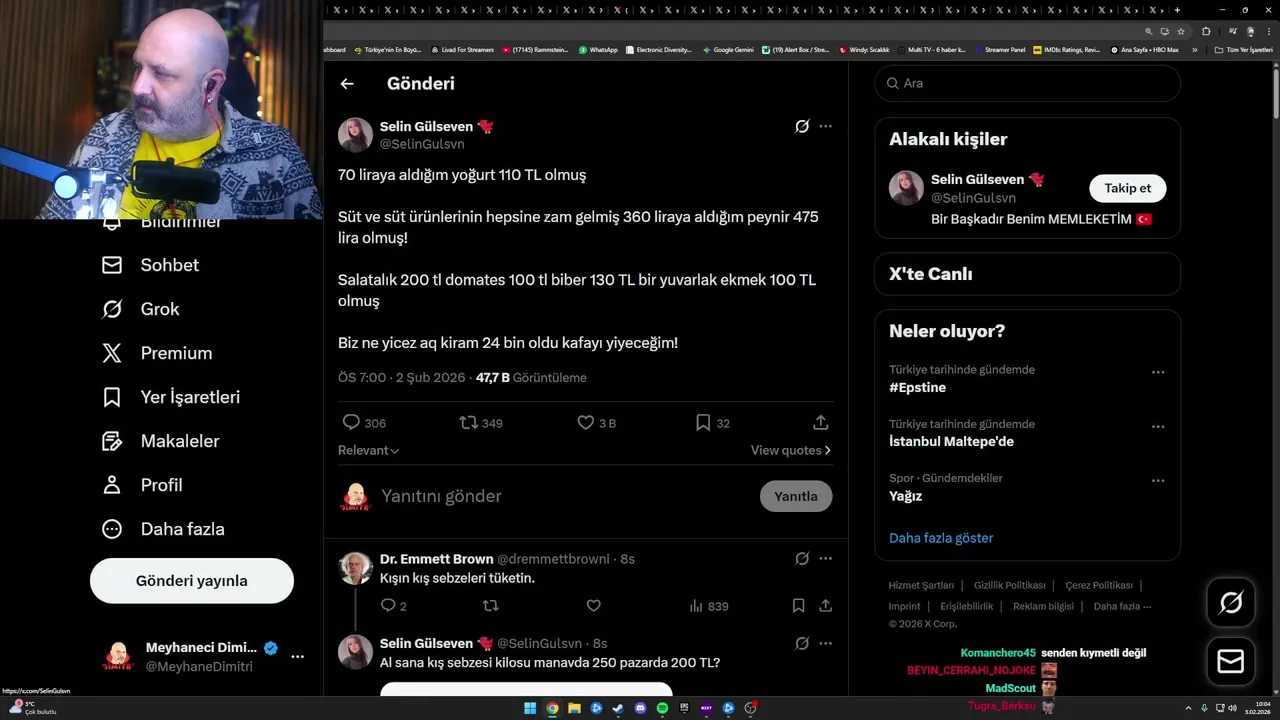Open Makaleler in the sidebar
The width and height of the screenshot is (1280, 720).
[160, 441]
